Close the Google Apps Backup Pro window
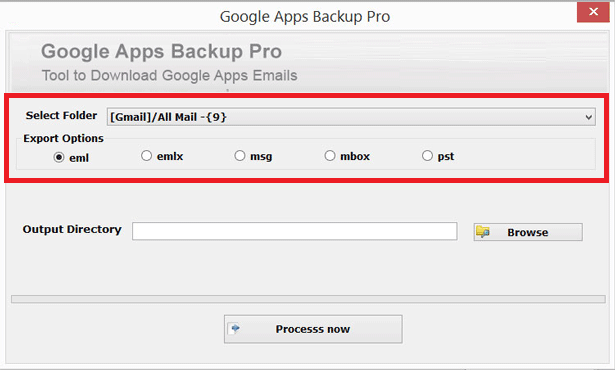Image resolution: width=615 pixels, height=370 pixels. 593,12
